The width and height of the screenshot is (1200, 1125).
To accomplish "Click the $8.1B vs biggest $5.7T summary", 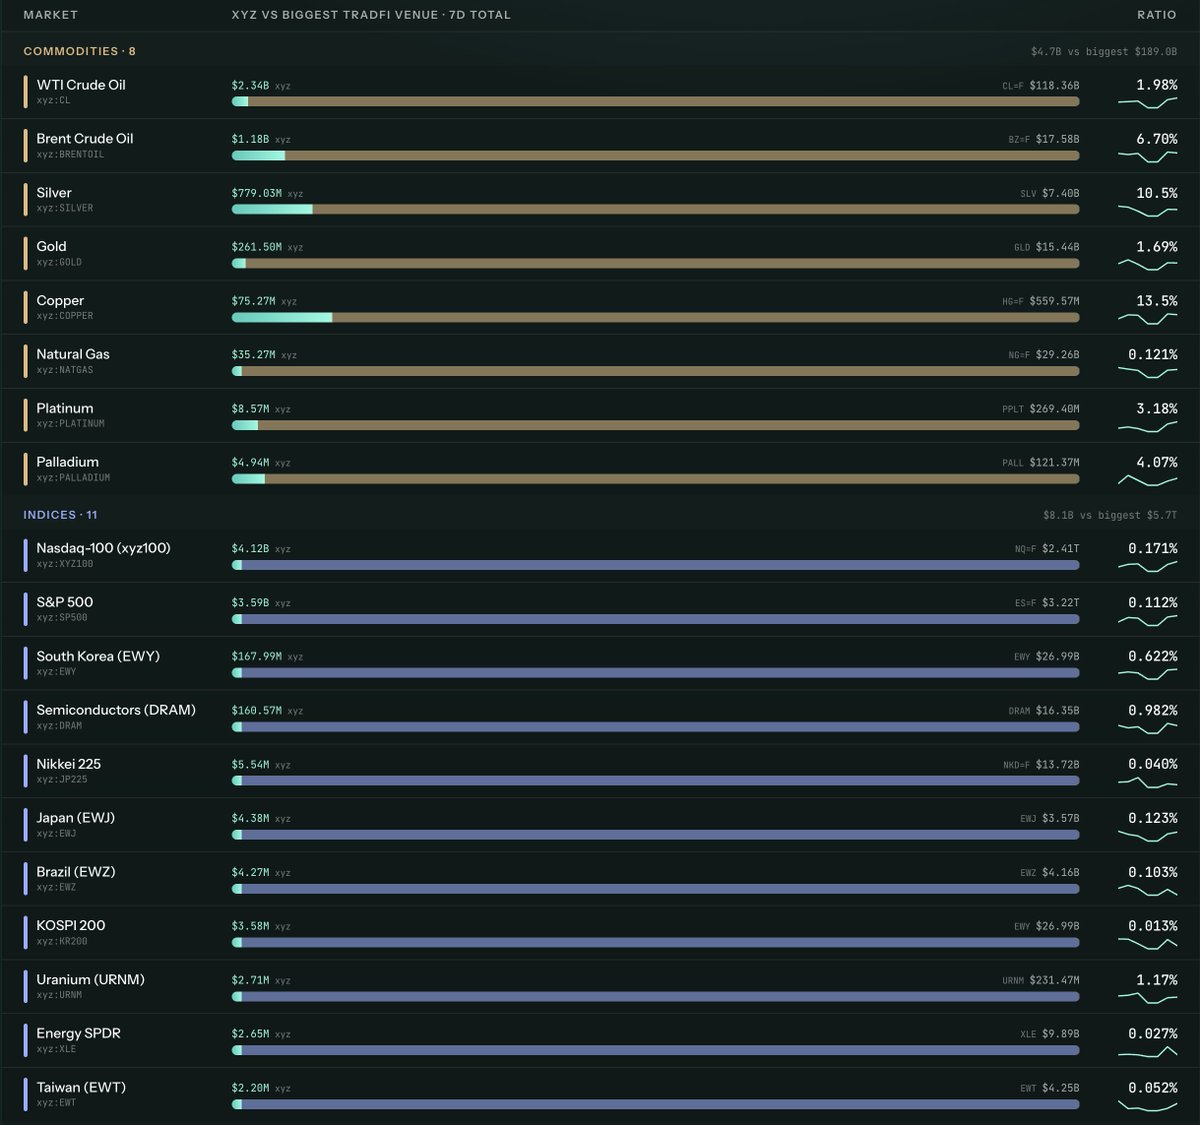I will (1110, 516).
